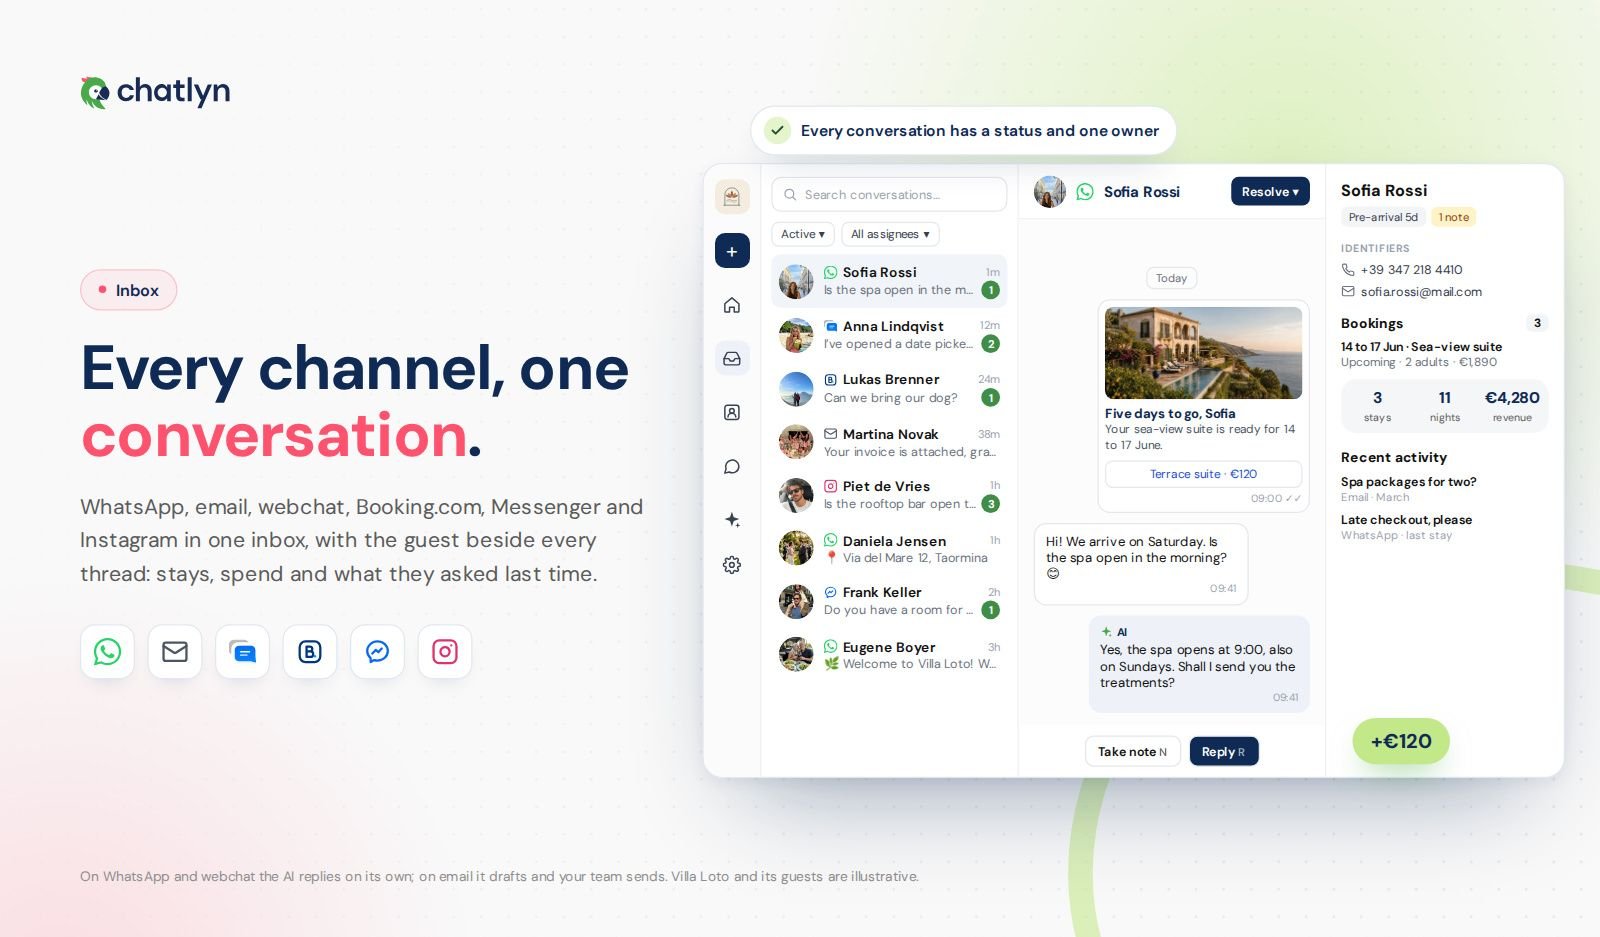Open Lukas Brenner conversation
Image resolution: width=1600 pixels, height=937 pixels.
[x=889, y=389]
